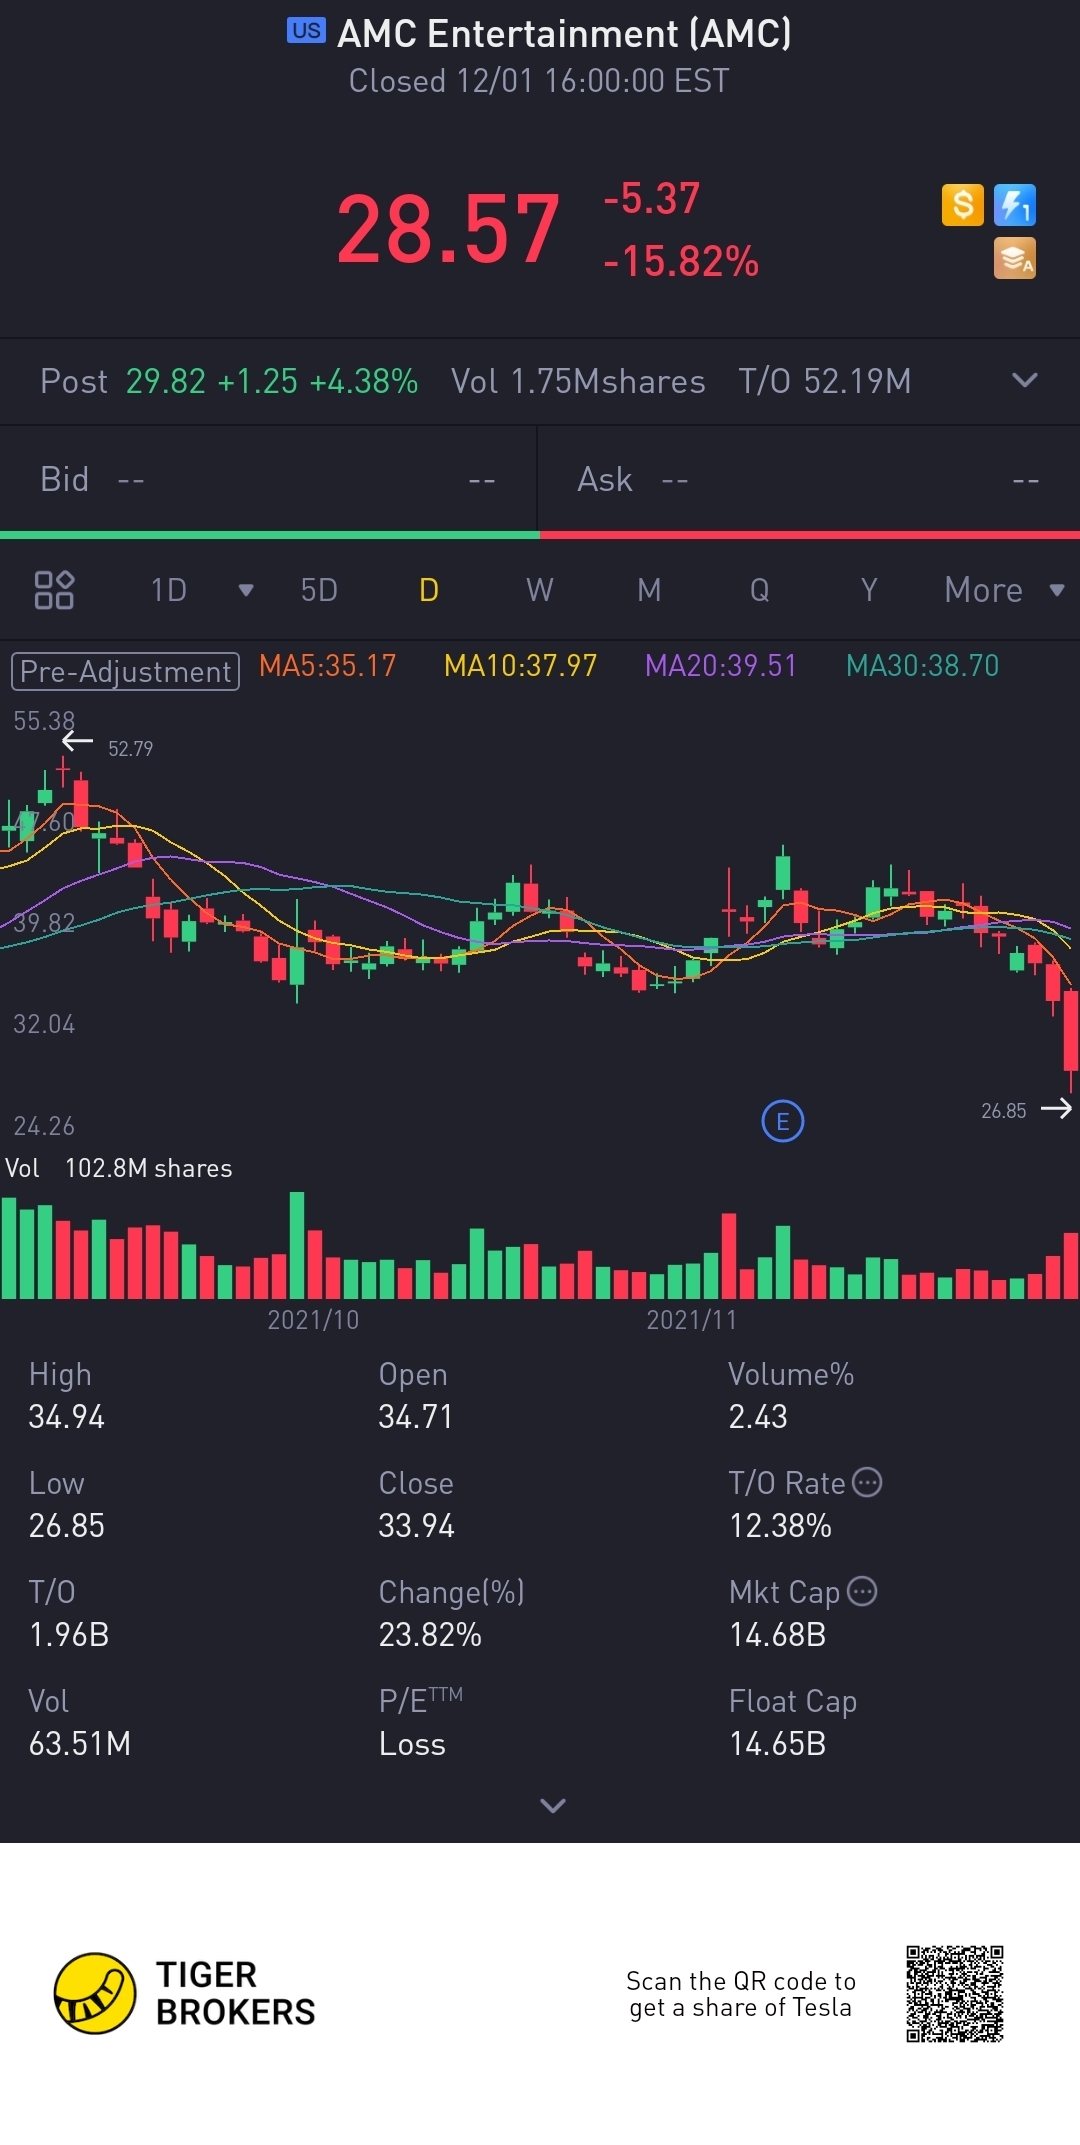
Task: Expand more stock details chevron
Action: click(x=553, y=1805)
